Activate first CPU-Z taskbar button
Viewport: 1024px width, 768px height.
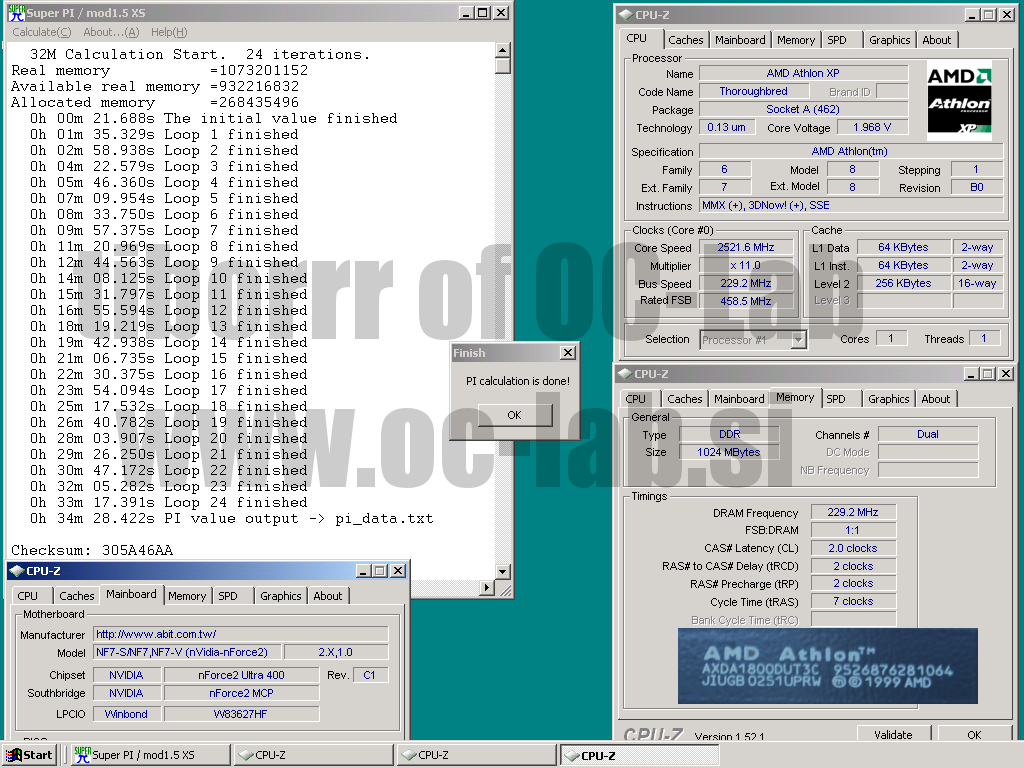click(x=313, y=755)
